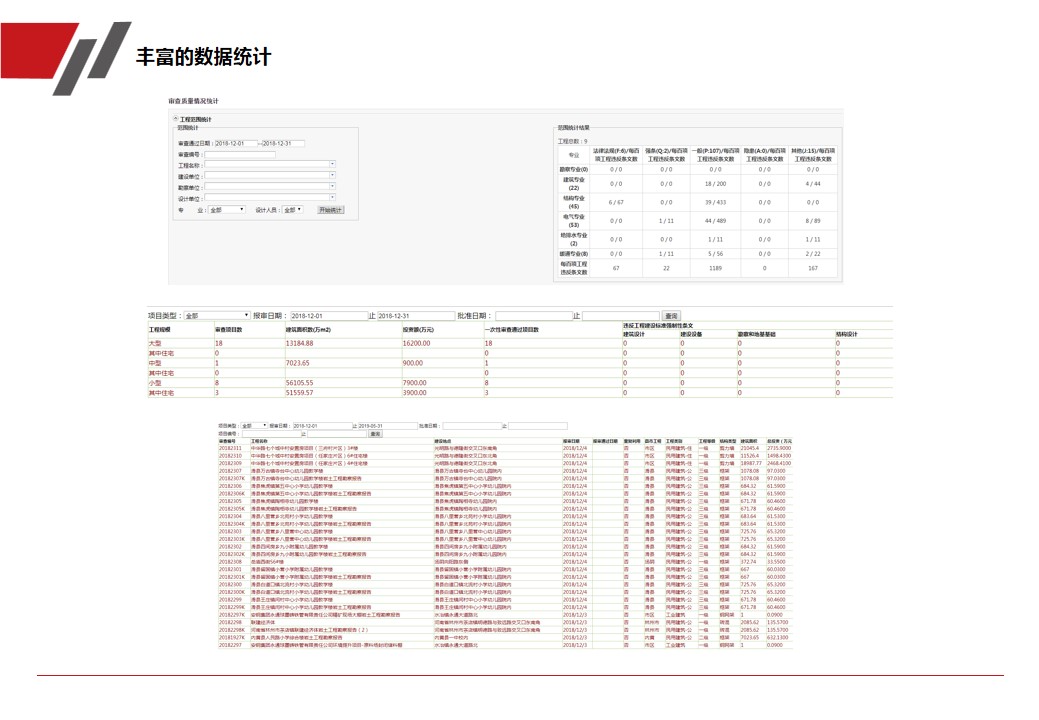1039x720 pixels.
Task: Click project number 20182310
Action: 230,456
